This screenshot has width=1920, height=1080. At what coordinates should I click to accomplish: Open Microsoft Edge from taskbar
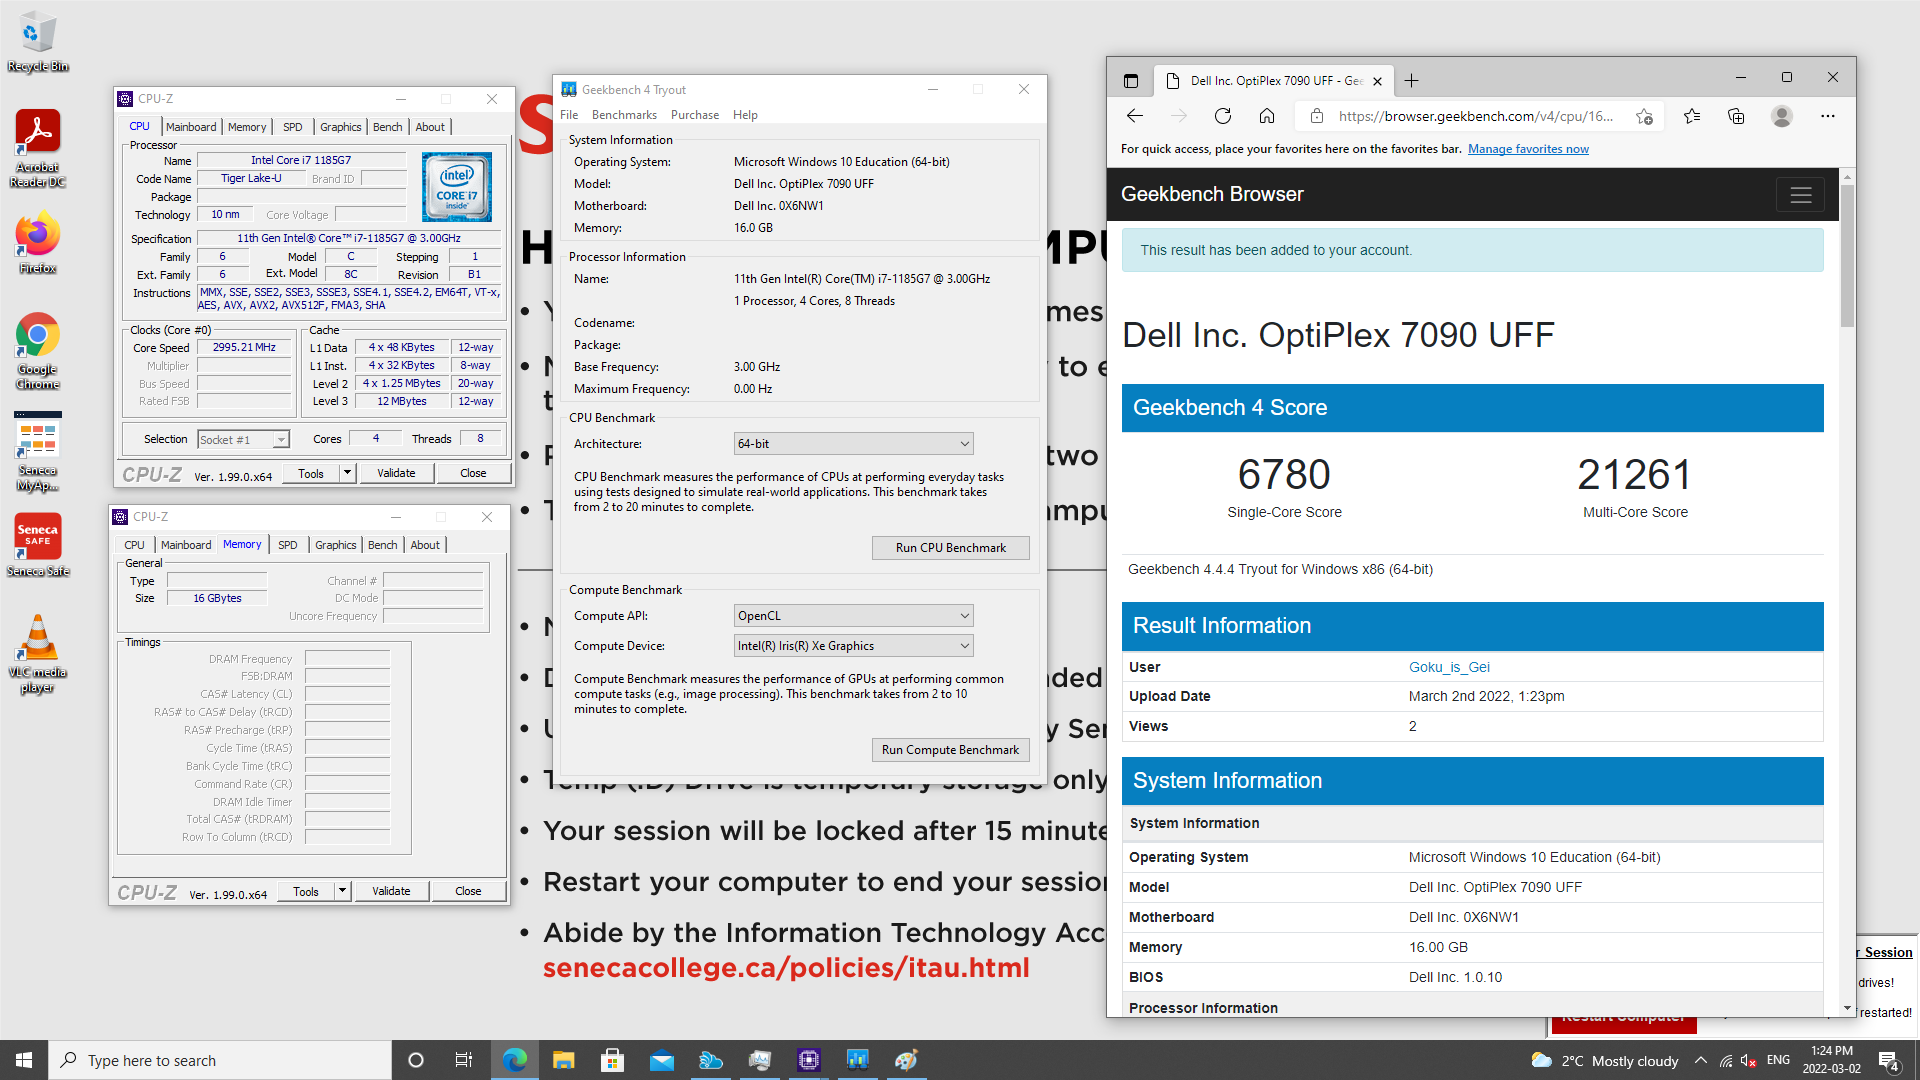pos(515,1060)
